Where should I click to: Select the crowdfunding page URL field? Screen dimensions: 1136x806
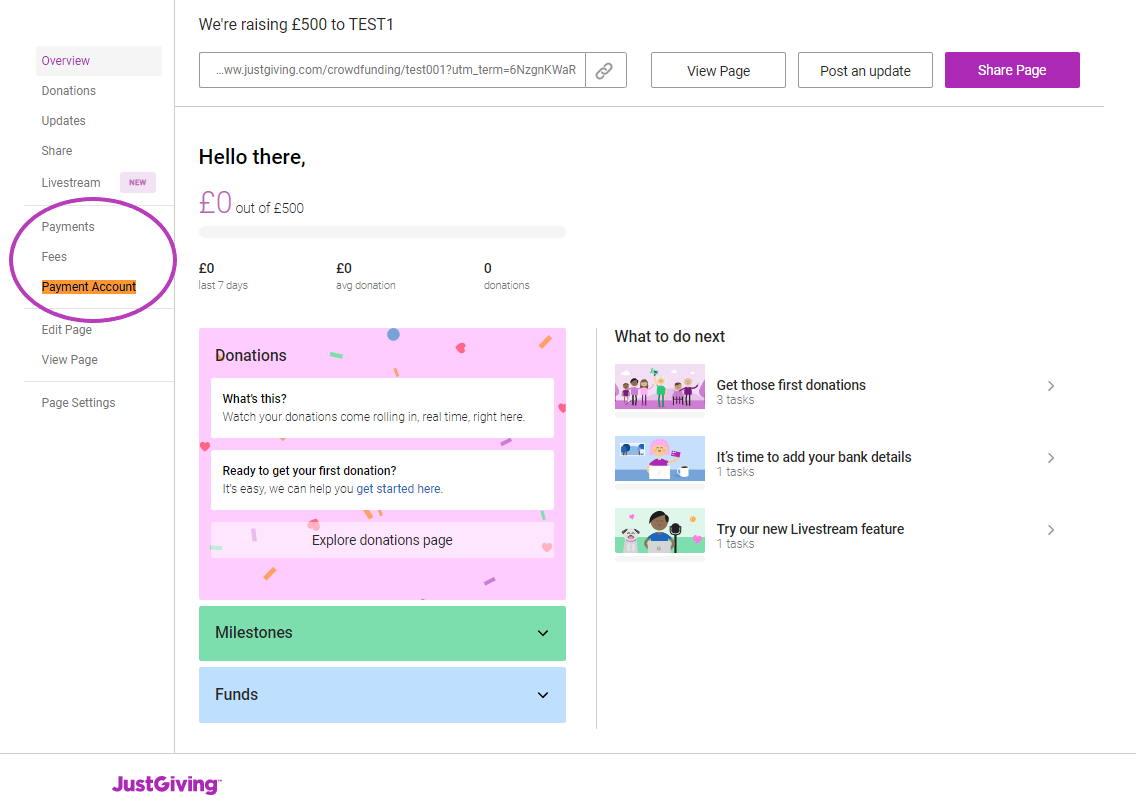(x=392, y=70)
